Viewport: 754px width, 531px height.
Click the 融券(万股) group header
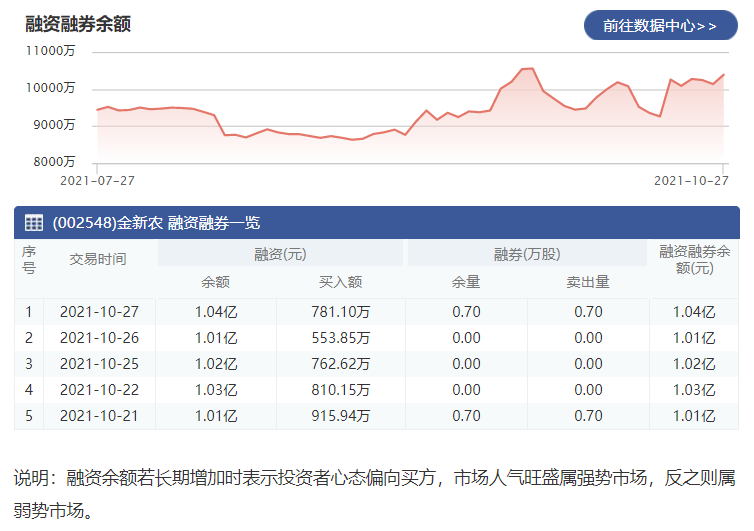click(x=527, y=254)
